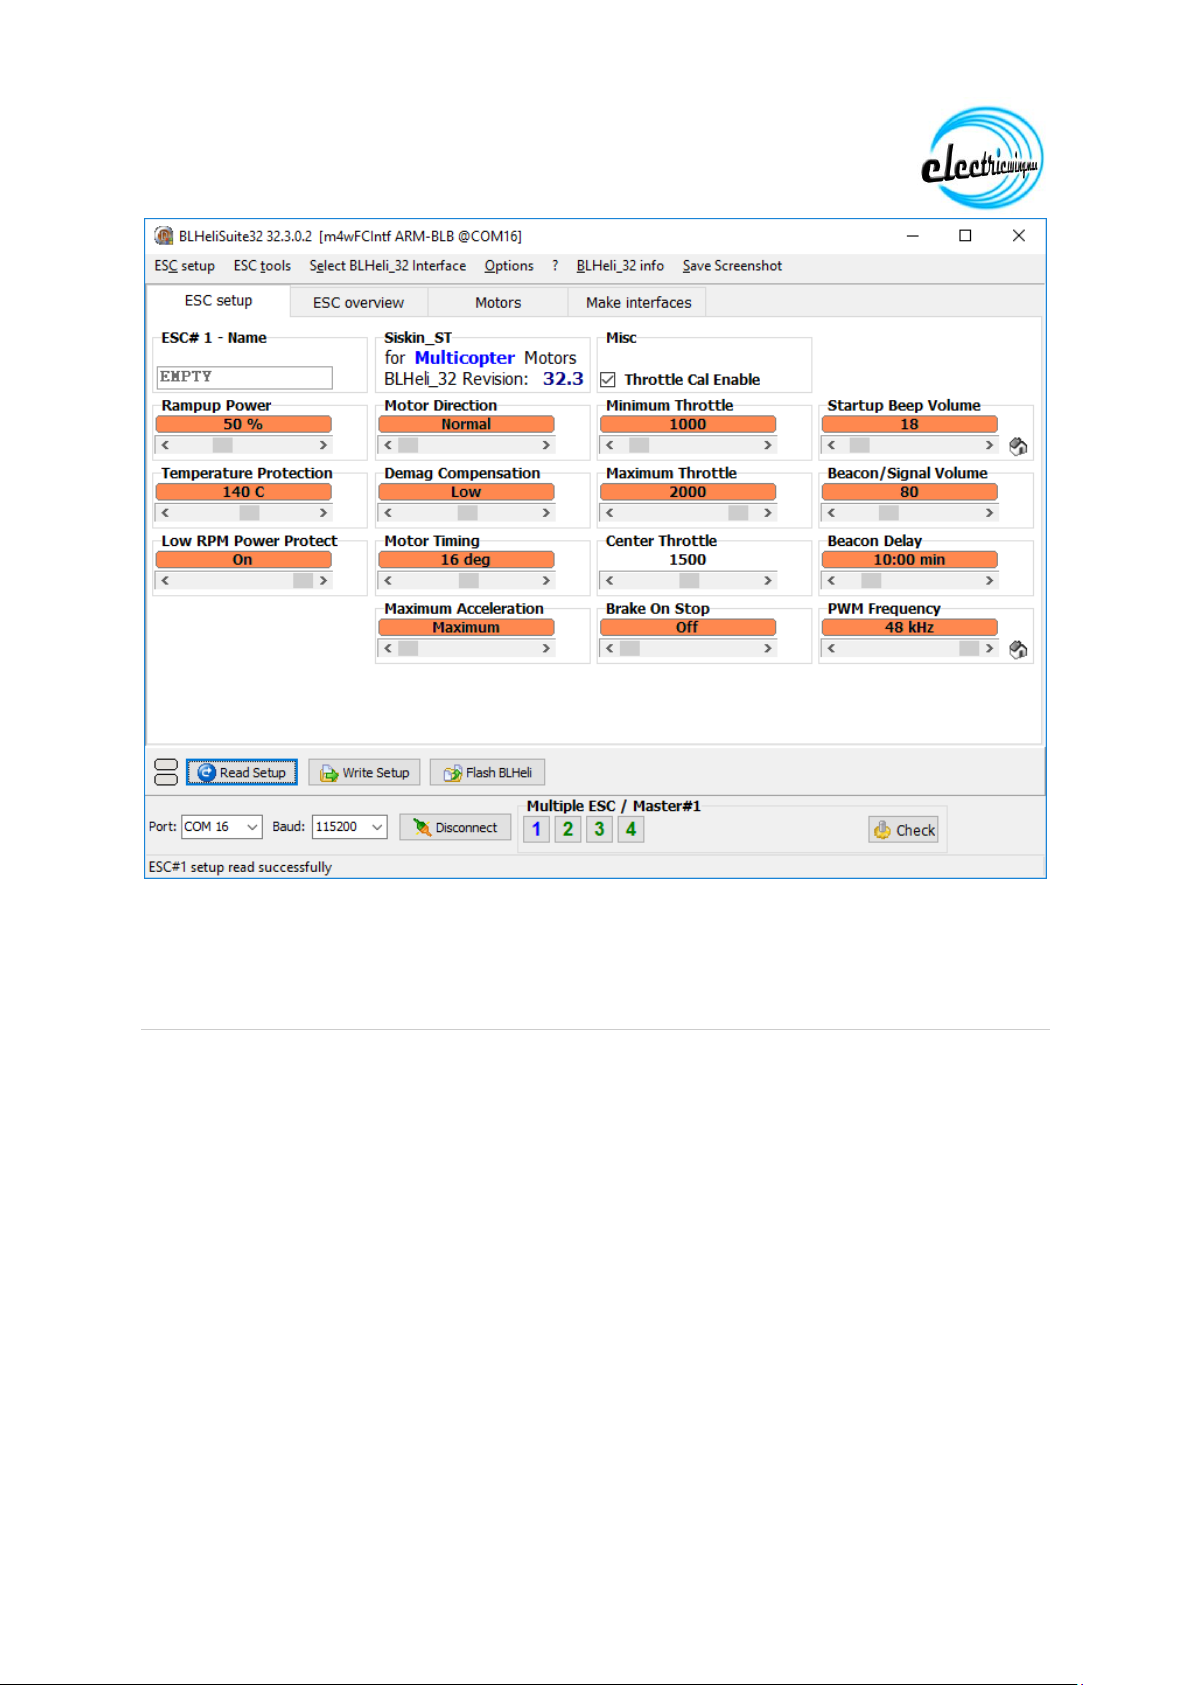Open the ESC setup menu
This screenshot has width=1192, height=1685.
click(x=185, y=266)
